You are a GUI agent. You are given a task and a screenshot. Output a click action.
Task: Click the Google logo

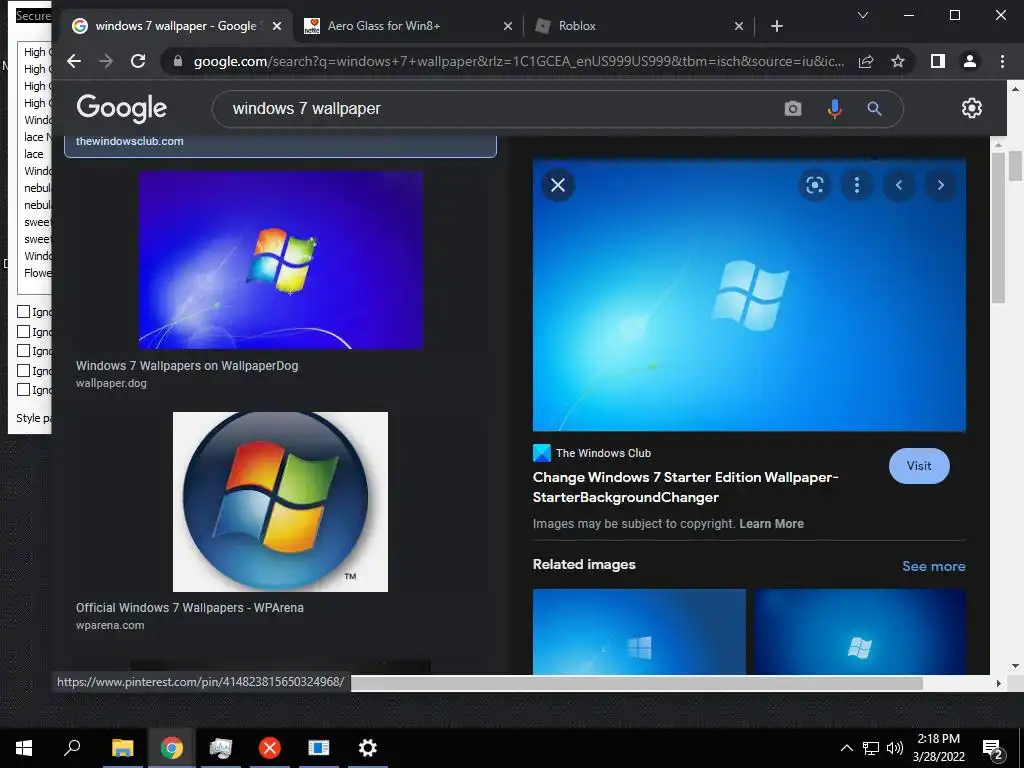(121, 108)
